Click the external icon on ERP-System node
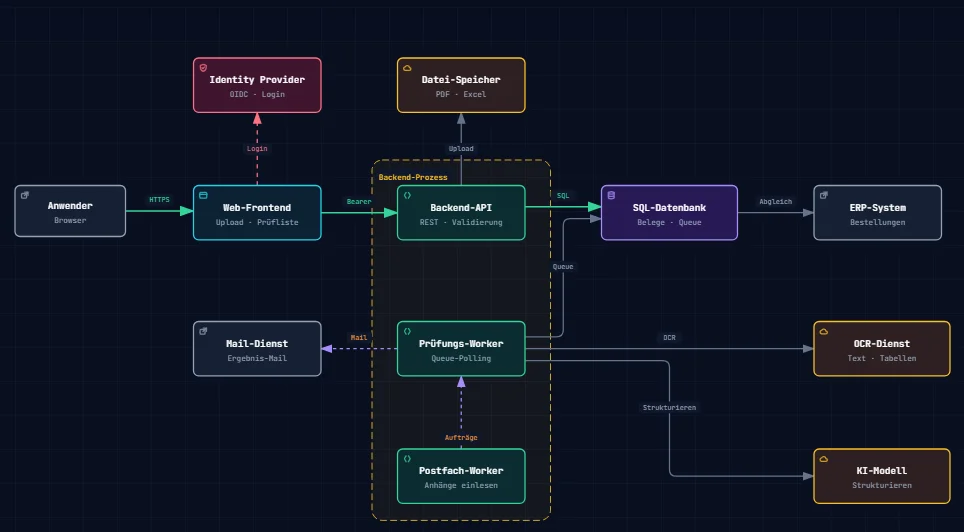Viewport: 964px width, 532px height. (x=824, y=195)
